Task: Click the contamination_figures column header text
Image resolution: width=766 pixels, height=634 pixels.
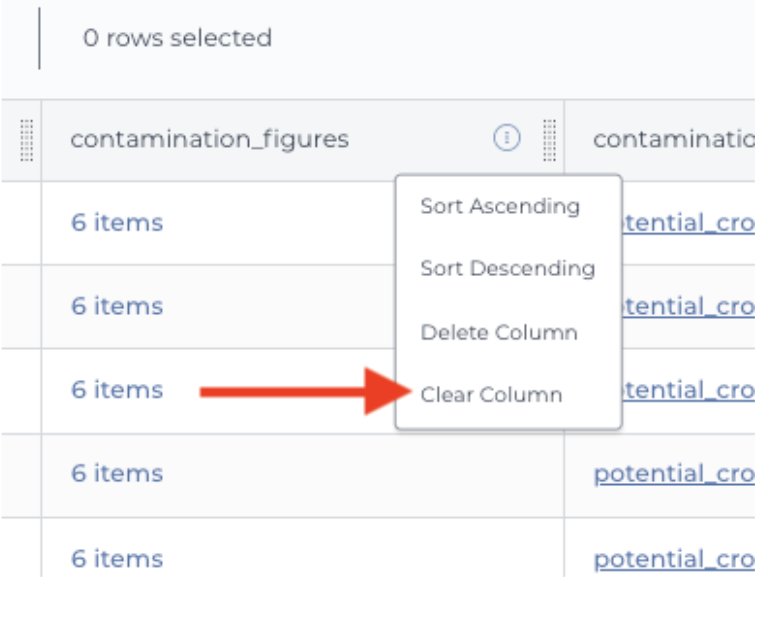Action: pos(210,140)
